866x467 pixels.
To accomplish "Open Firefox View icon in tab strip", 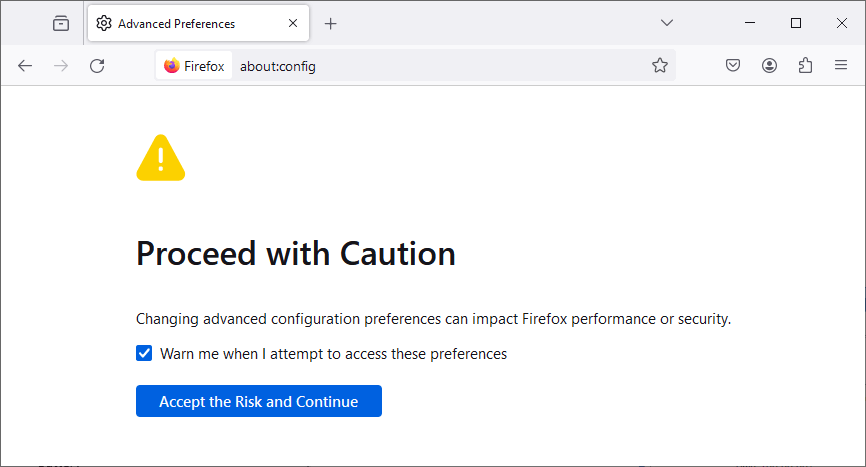I will pyautogui.click(x=61, y=23).
